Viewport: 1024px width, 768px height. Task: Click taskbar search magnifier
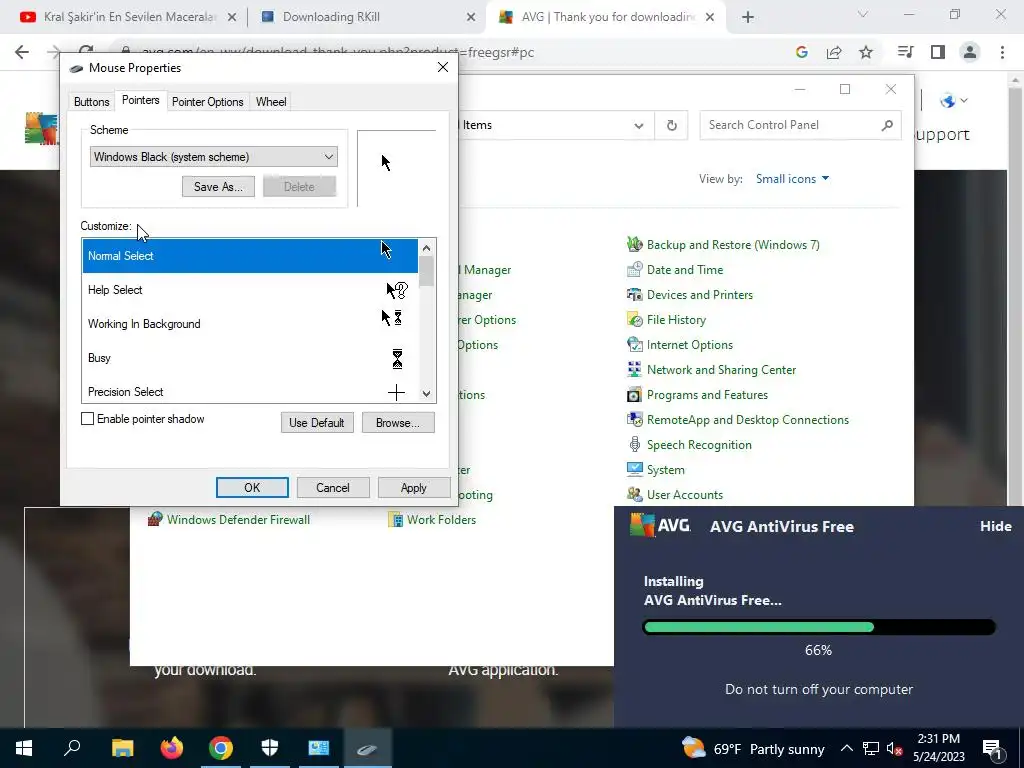click(x=72, y=748)
